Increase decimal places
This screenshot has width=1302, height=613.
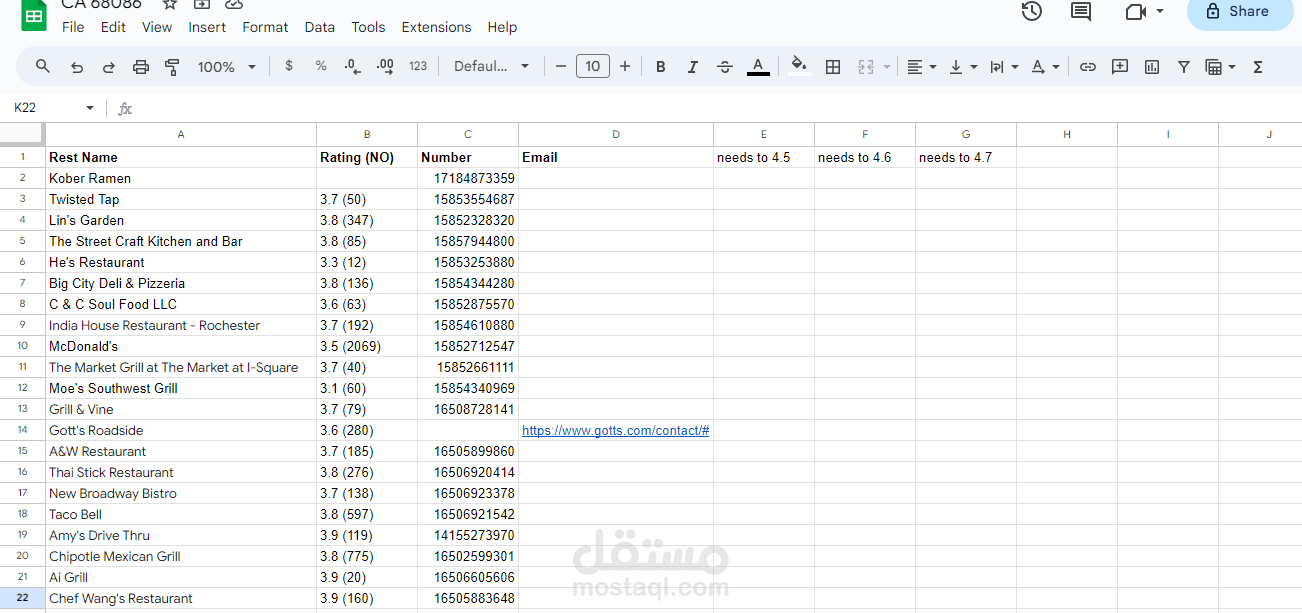385,66
